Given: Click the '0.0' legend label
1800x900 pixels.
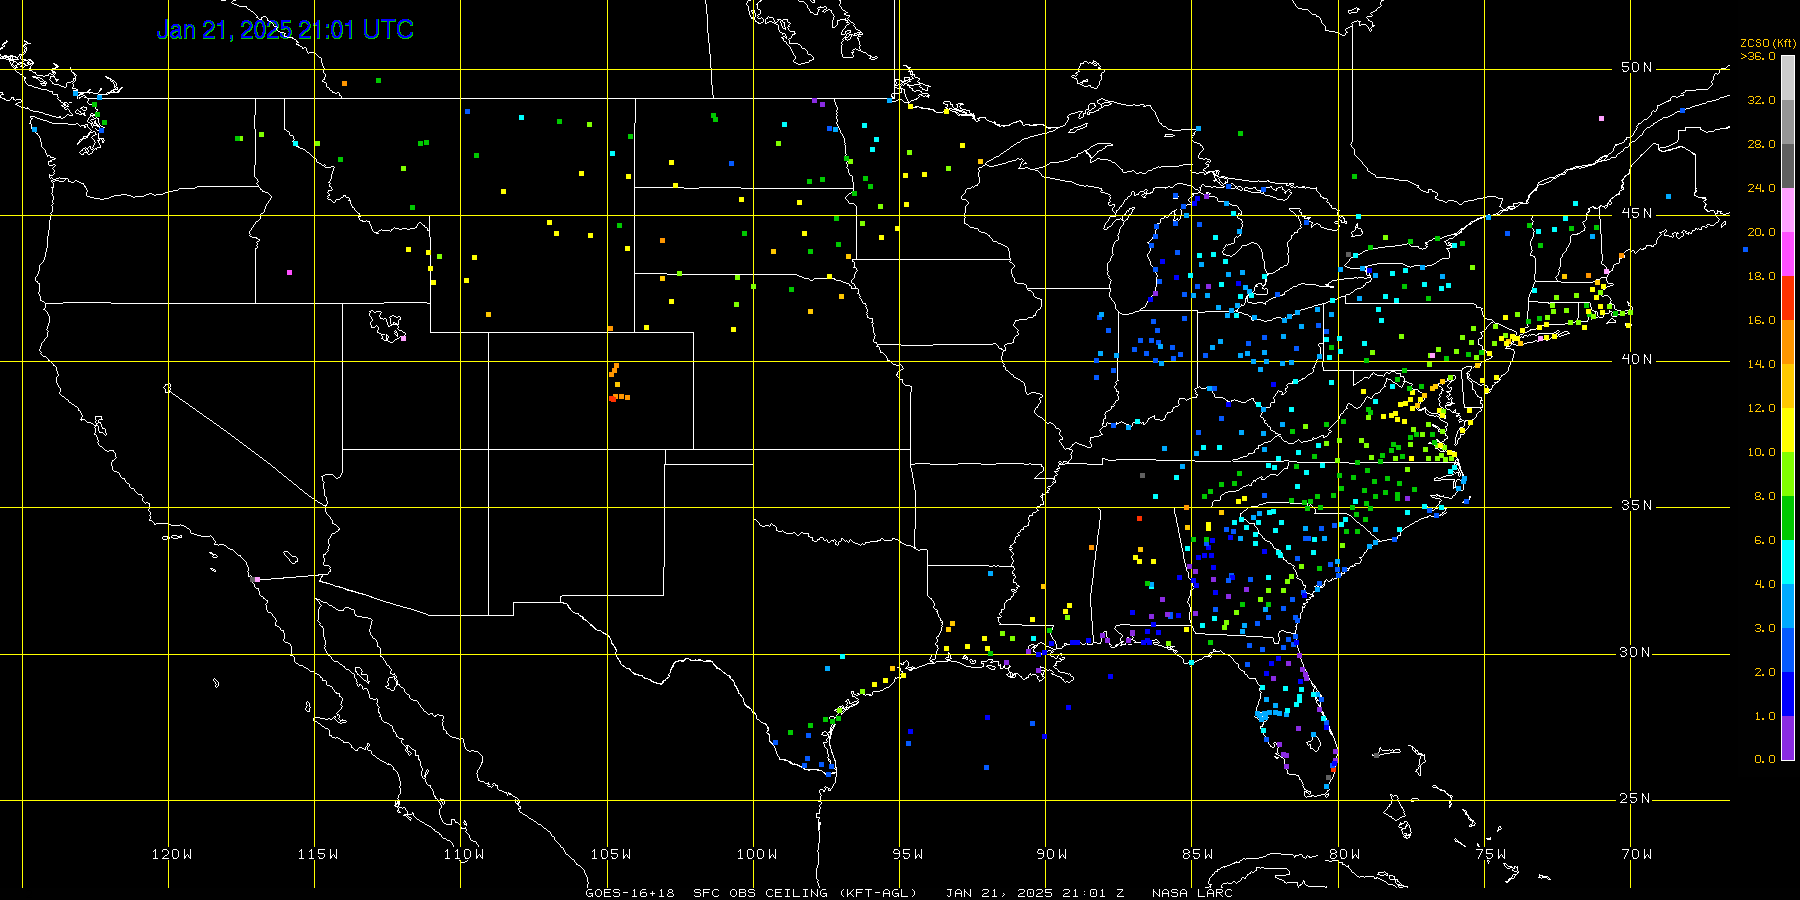Looking at the screenshot, I should pos(1765,759).
